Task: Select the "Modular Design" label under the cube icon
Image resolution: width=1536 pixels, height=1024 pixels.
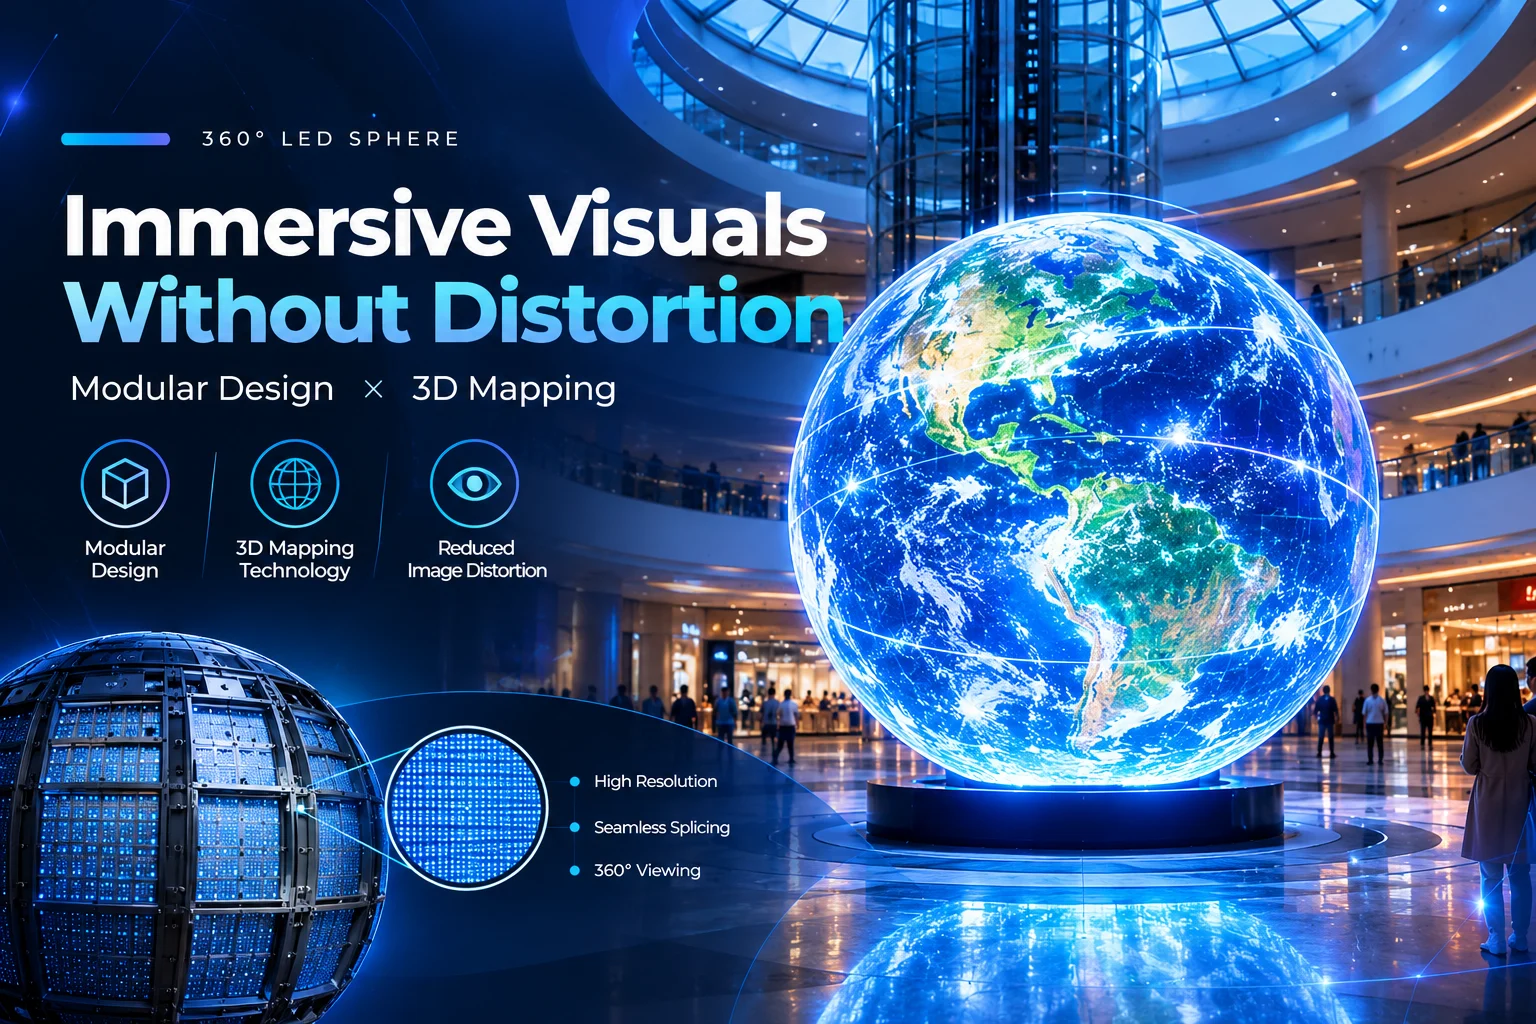Action: (125, 559)
